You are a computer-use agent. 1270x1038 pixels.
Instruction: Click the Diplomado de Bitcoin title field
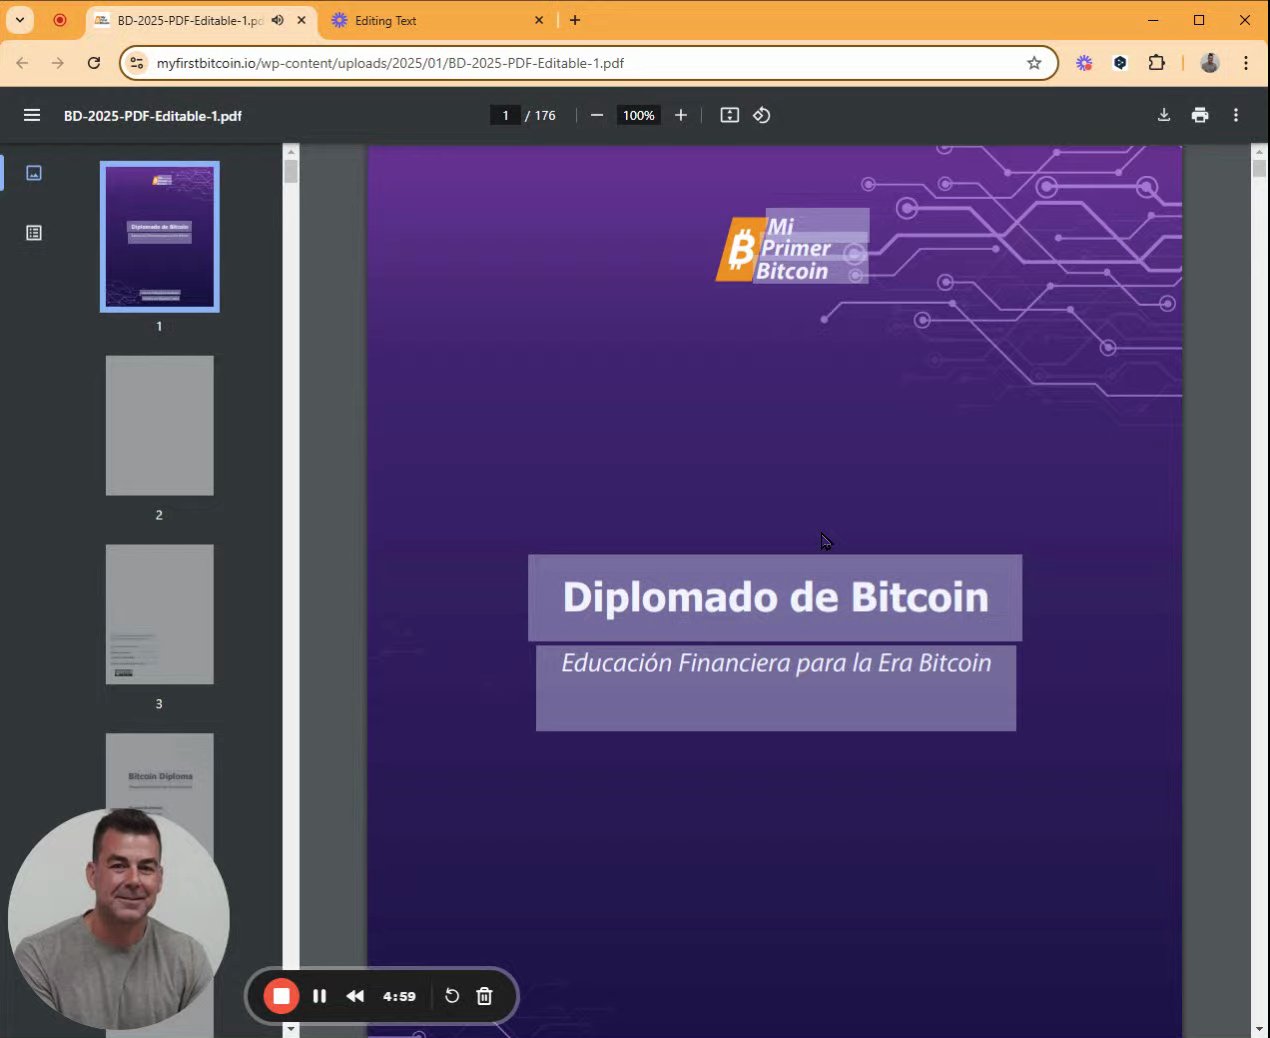click(775, 598)
